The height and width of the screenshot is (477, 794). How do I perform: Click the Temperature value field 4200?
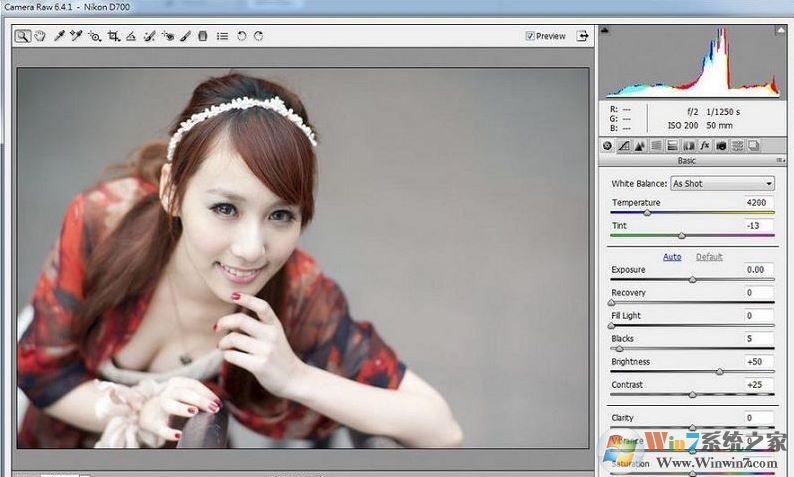(x=759, y=203)
